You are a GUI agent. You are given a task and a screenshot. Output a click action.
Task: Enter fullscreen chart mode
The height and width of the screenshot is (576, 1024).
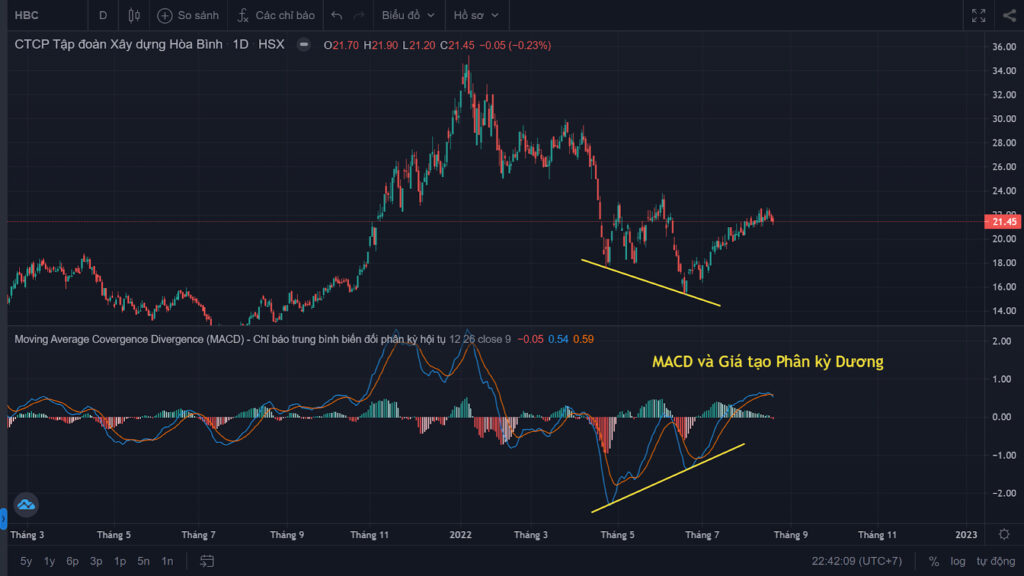(x=978, y=15)
